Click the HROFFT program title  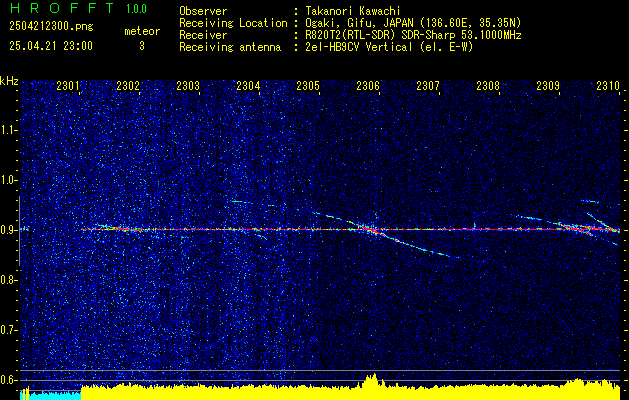[62, 8]
